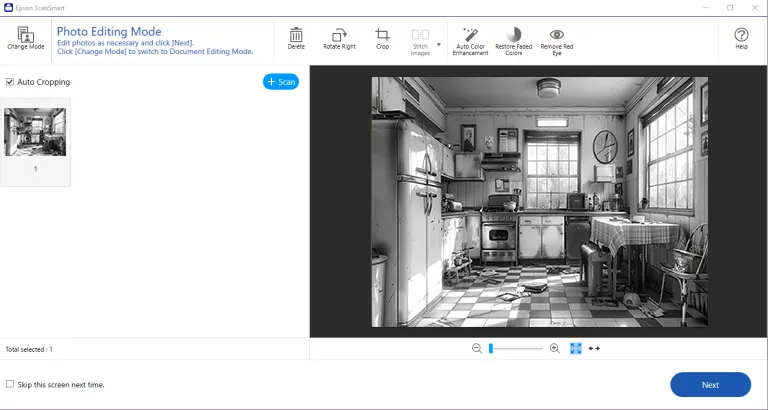768x410 pixels.
Task: Open Help
Action: (x=742, y=38)
